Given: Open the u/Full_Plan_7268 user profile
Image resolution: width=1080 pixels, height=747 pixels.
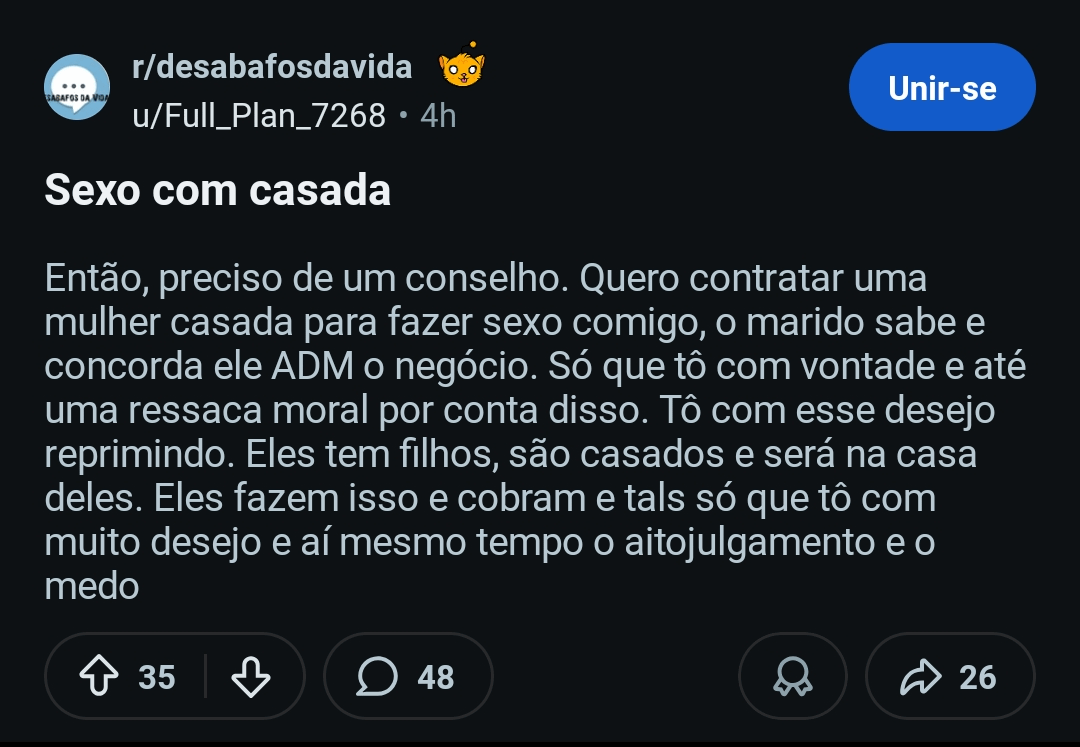Looking at the screenshot, I should (259, 116).
